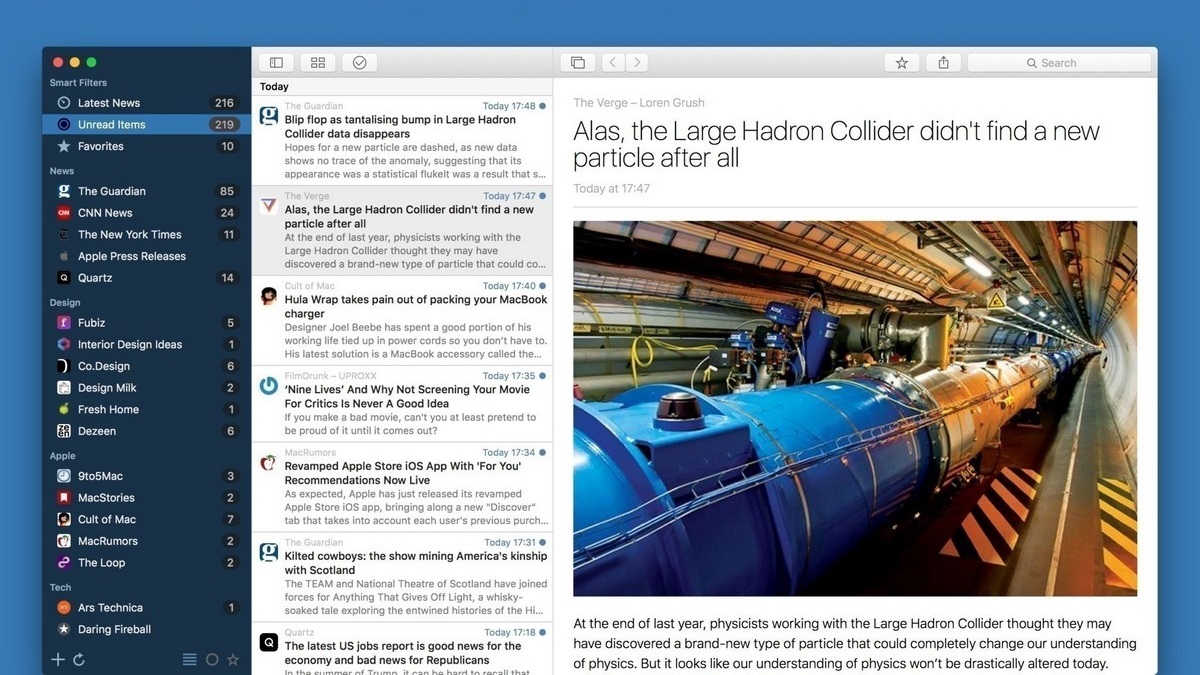Image resolution: width=1200 pixels, height=675 pixels.
Task: Click the Smart Filters section header
Action: pyautogui.click(x=78, y=83)
